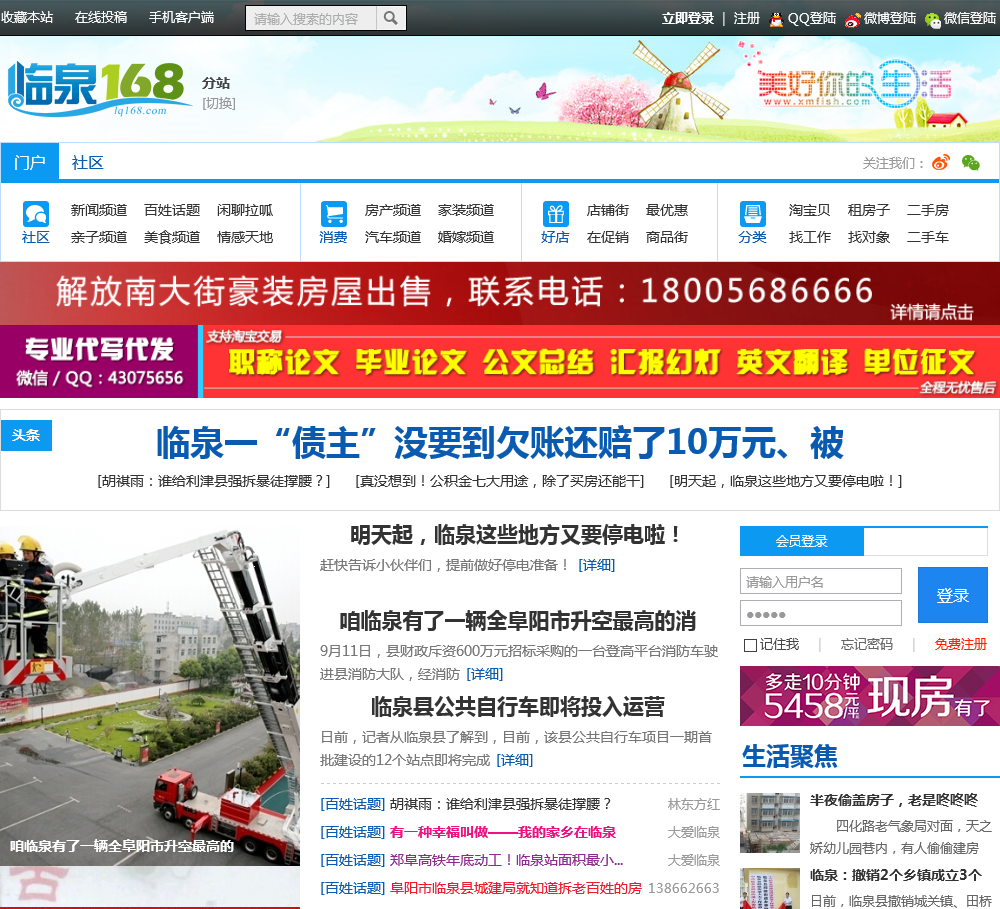
Task: Focus the username input field
Action: (x=821, y=581)
